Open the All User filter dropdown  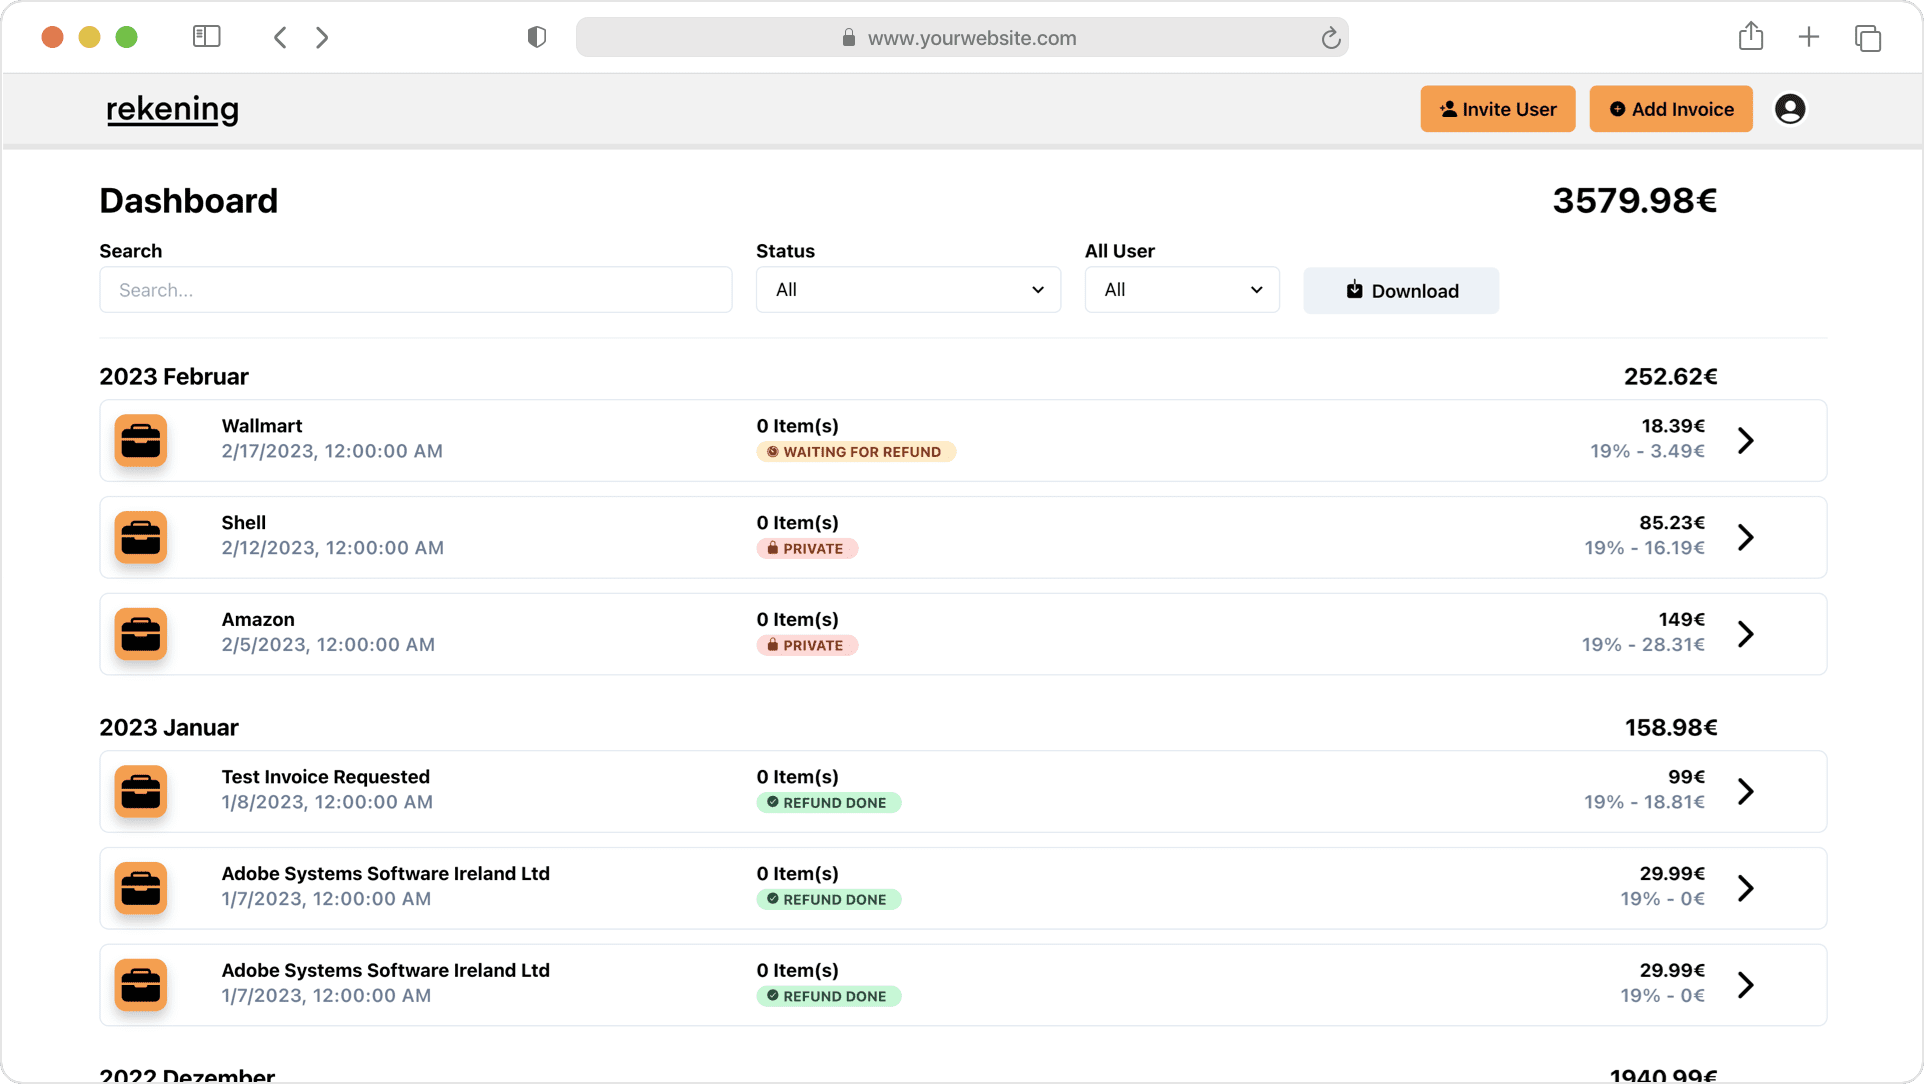(x=1181, y=290)
